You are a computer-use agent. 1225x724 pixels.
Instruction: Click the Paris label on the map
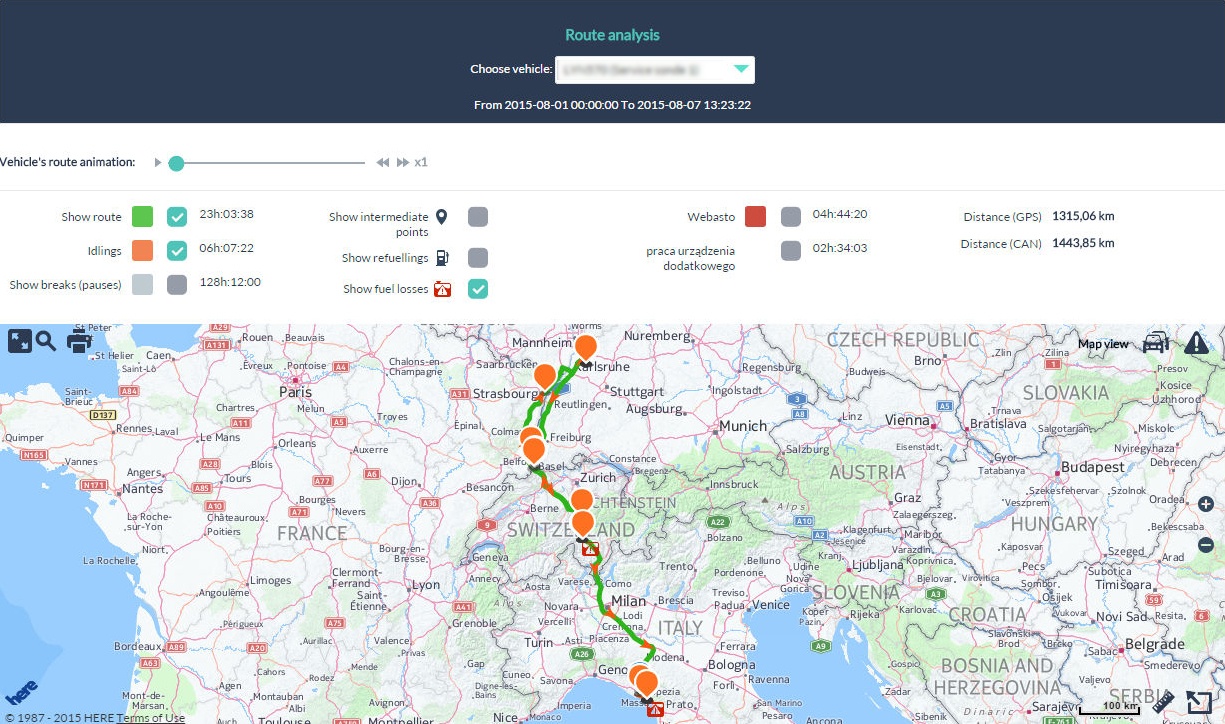click(x=296, y=392)
